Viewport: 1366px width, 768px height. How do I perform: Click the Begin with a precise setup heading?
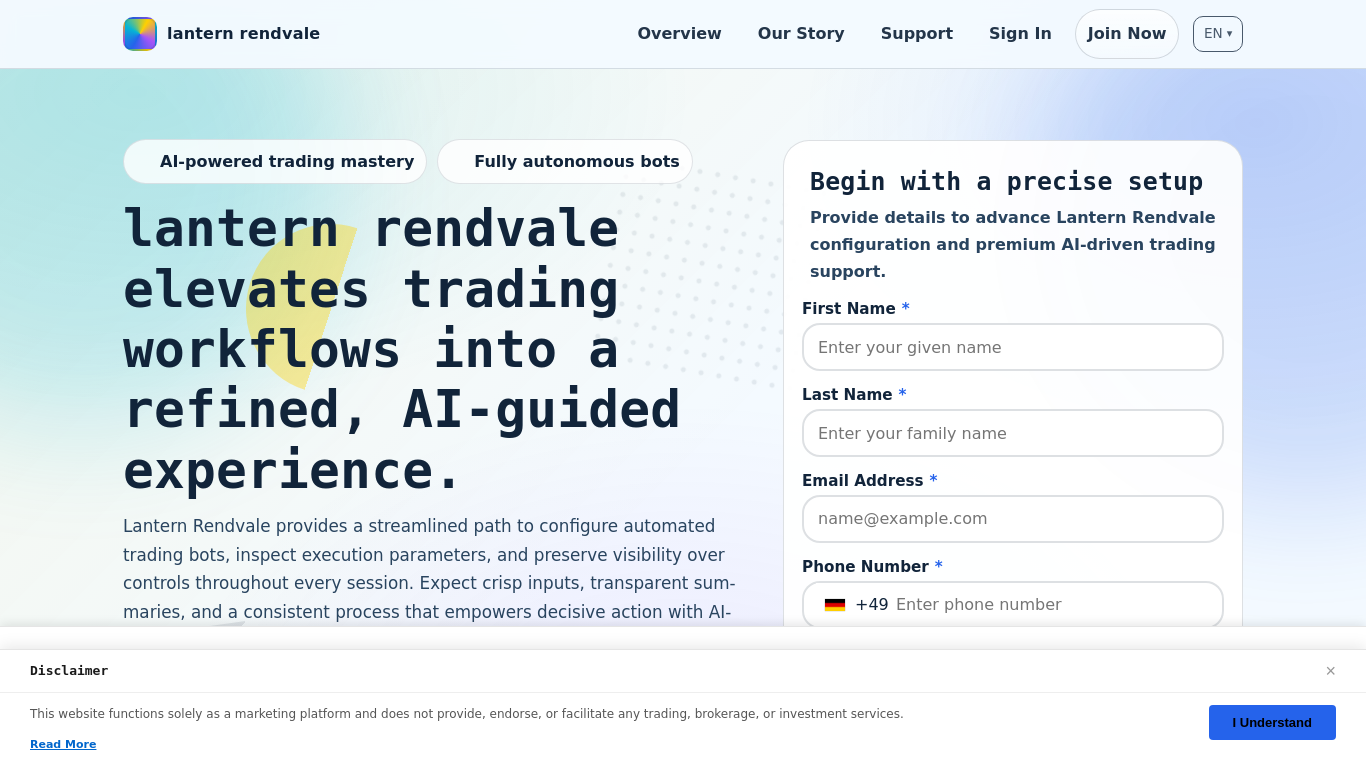(1006, 181)
